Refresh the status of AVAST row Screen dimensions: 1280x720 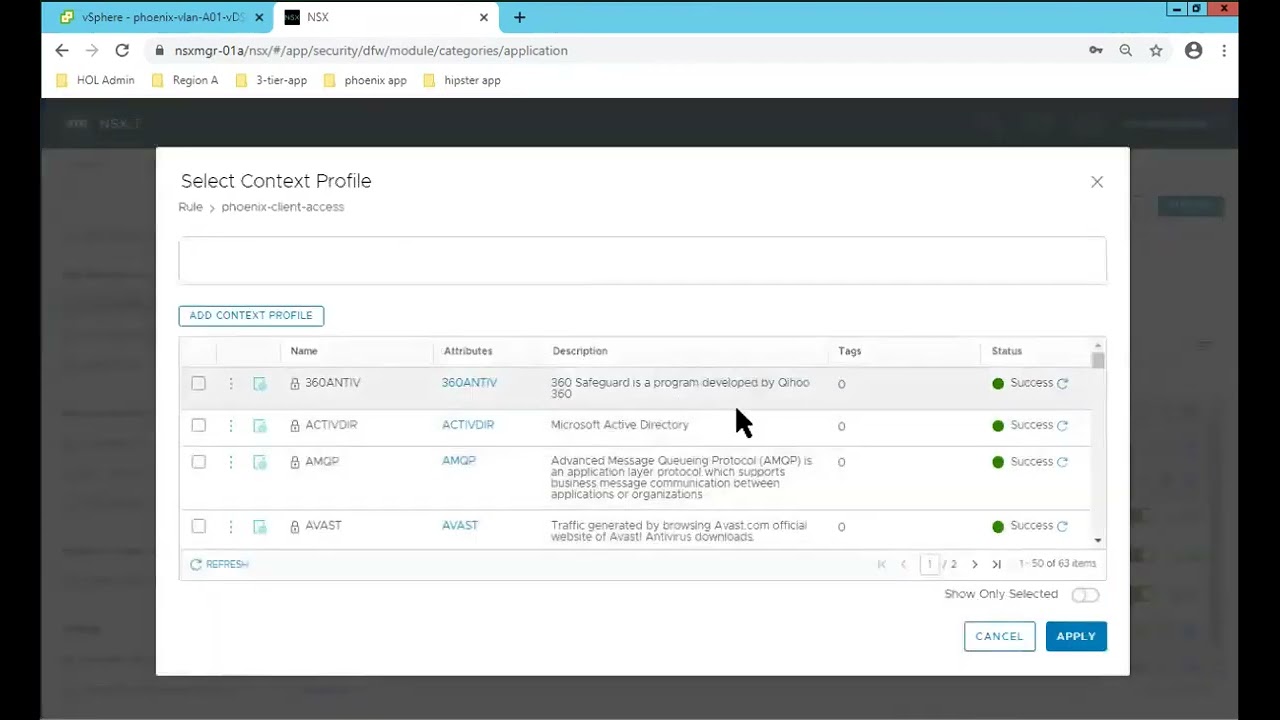click(1063, 526)
